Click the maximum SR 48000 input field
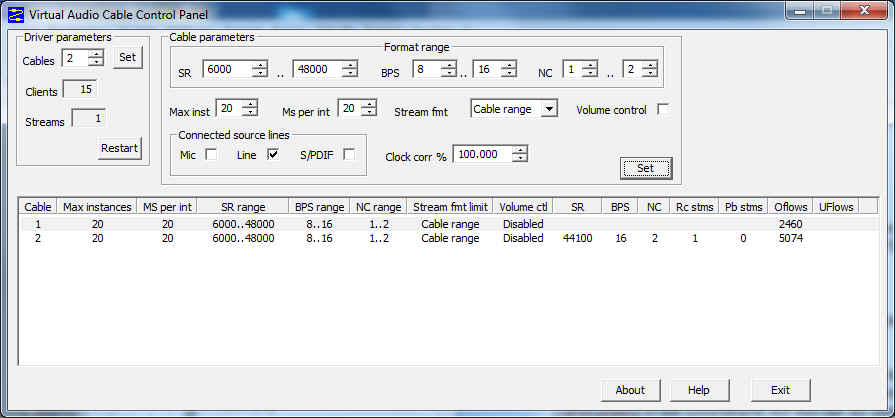This screenshot has height=418, width=895. tap(319, 69)
